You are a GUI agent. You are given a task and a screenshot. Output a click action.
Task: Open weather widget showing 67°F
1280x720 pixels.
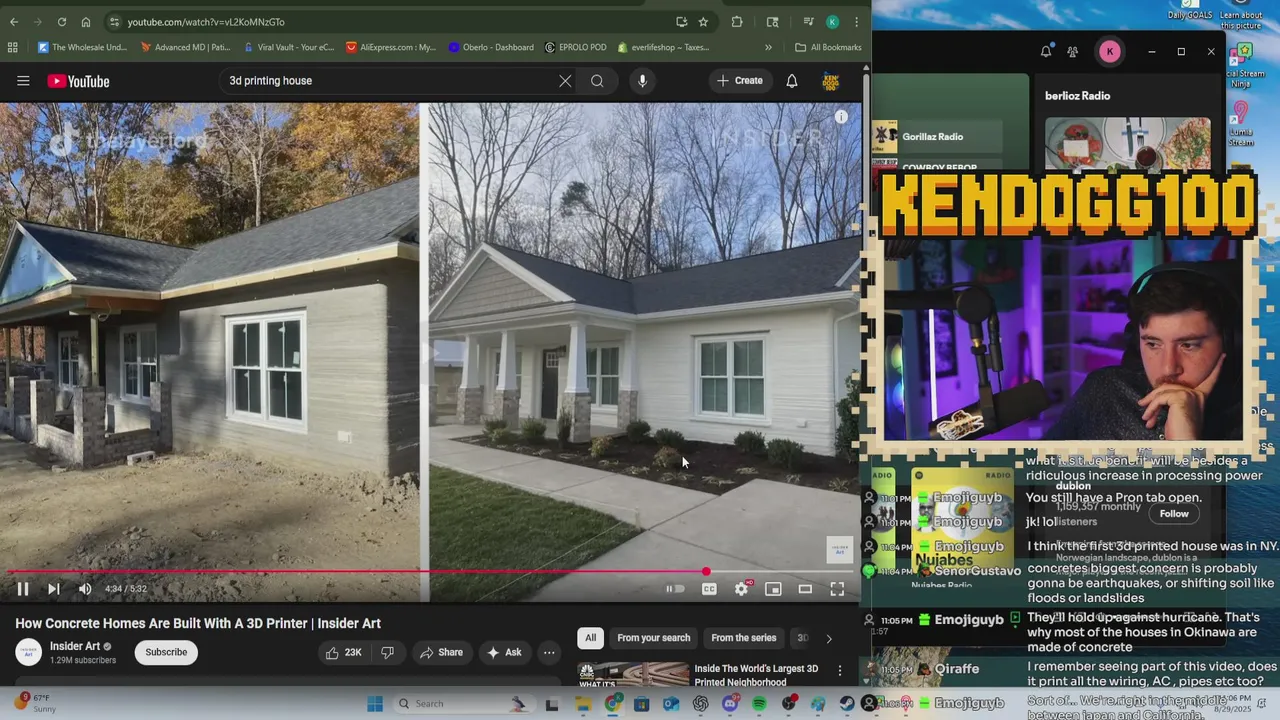point(35,703)
